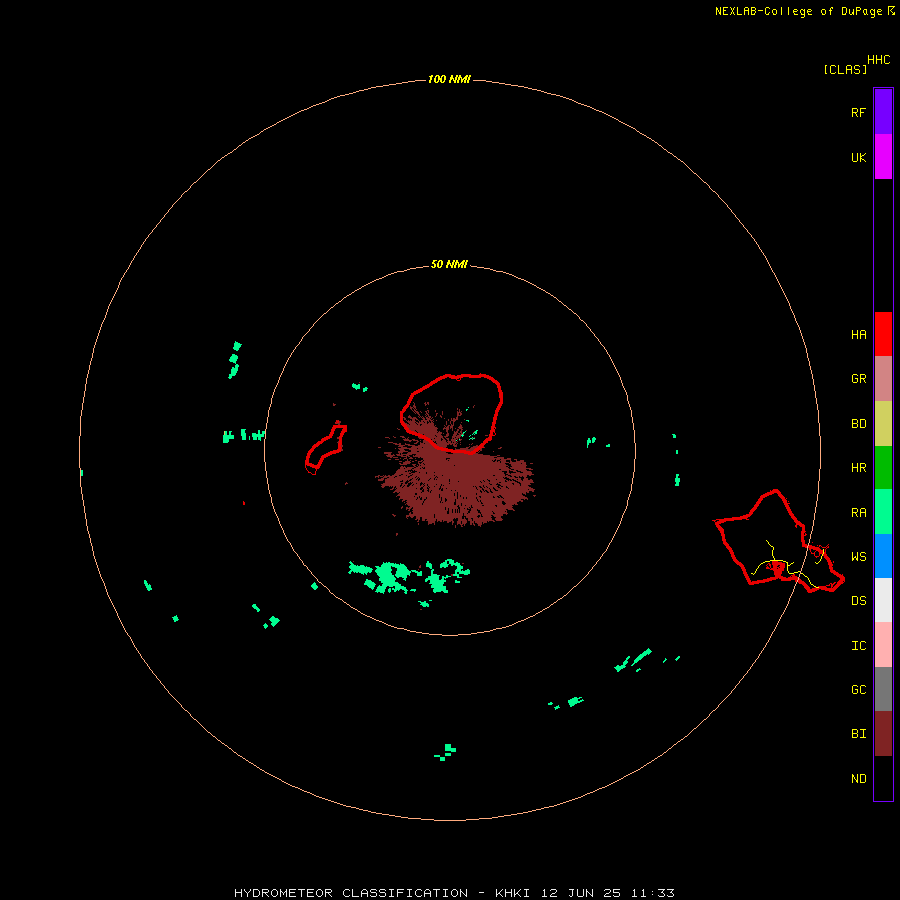Click the DS white legend swatch
The image size is (900, 900).
tap(883, 600)
